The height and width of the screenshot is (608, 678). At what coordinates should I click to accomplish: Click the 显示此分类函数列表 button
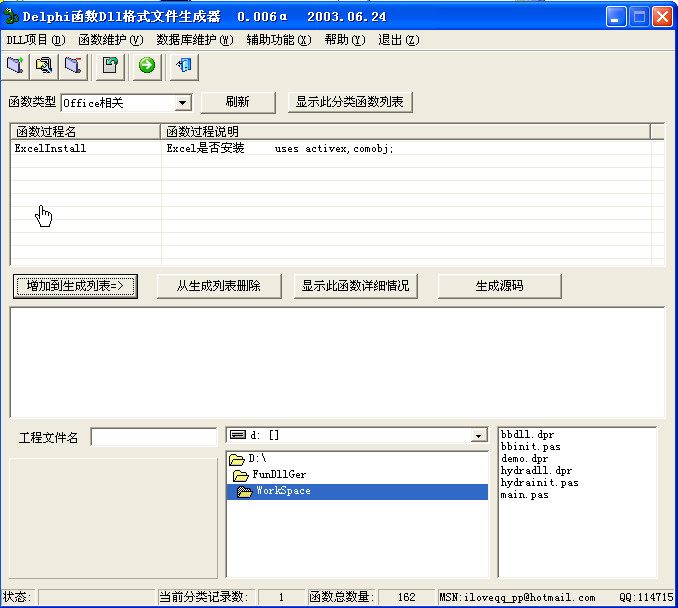(x=350, y=102)
